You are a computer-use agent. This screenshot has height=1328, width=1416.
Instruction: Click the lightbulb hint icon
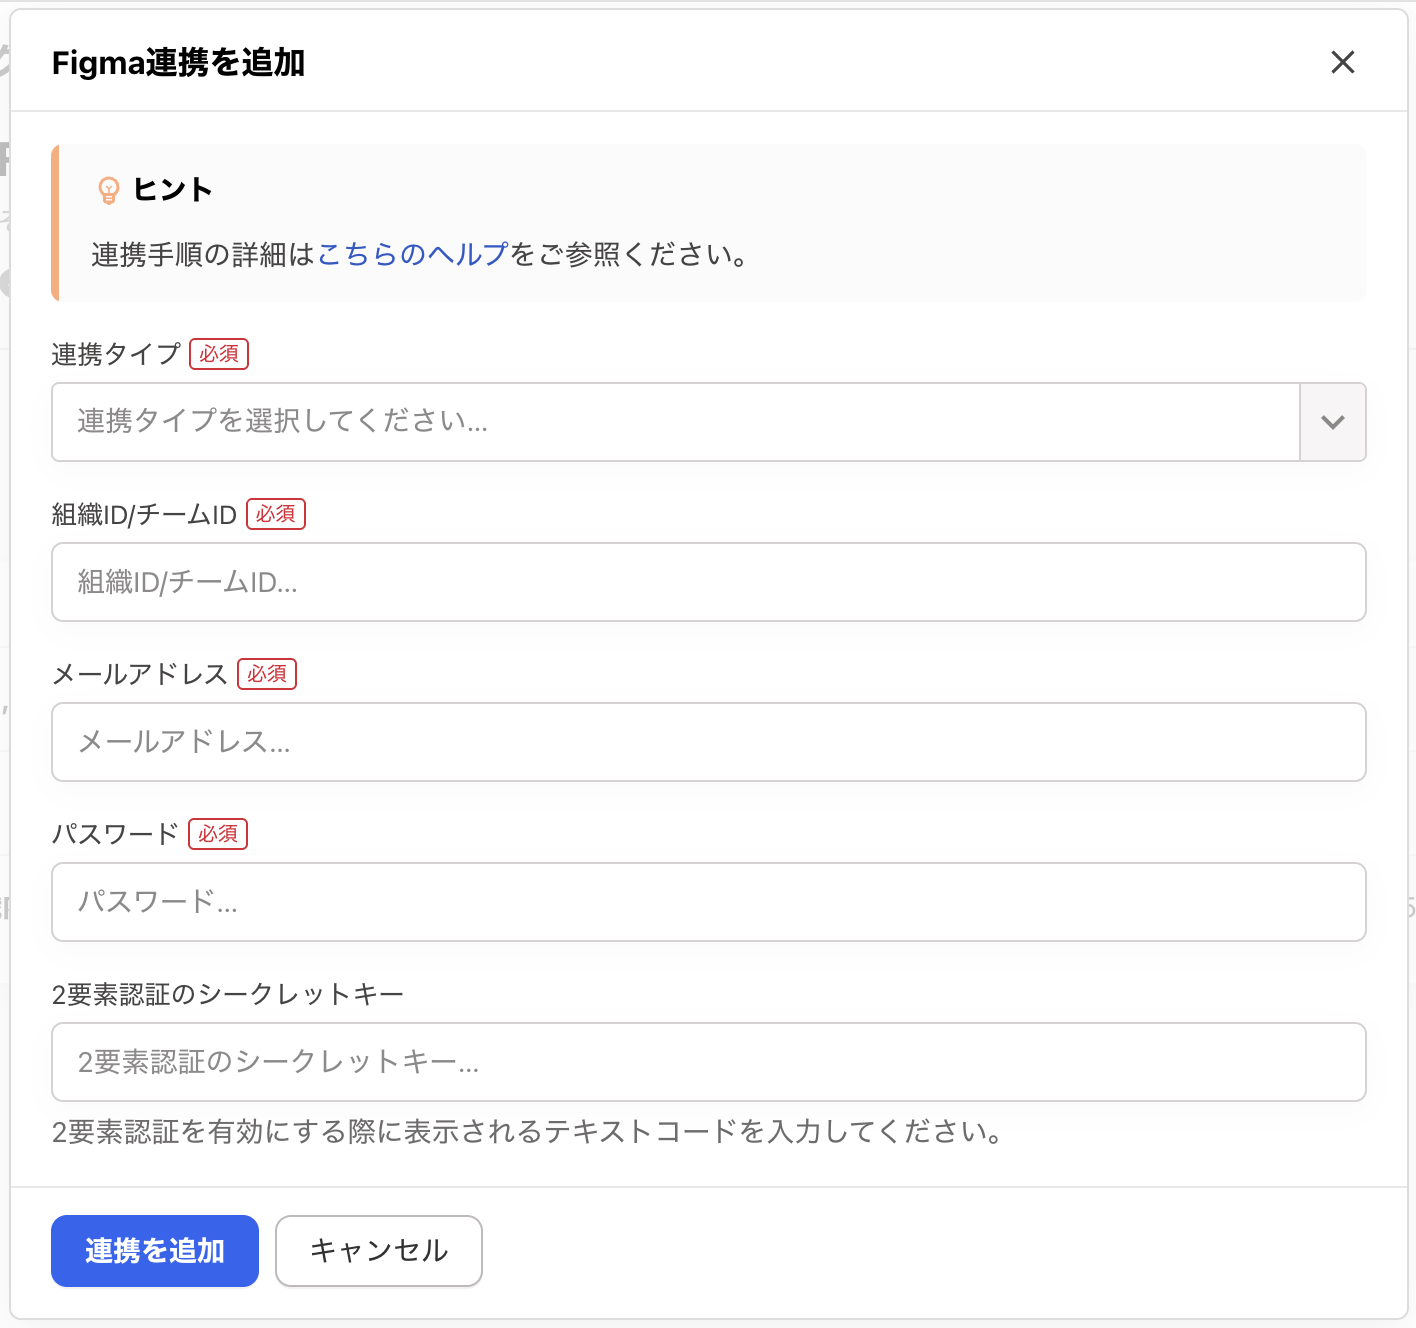click(x=108, y=190)
